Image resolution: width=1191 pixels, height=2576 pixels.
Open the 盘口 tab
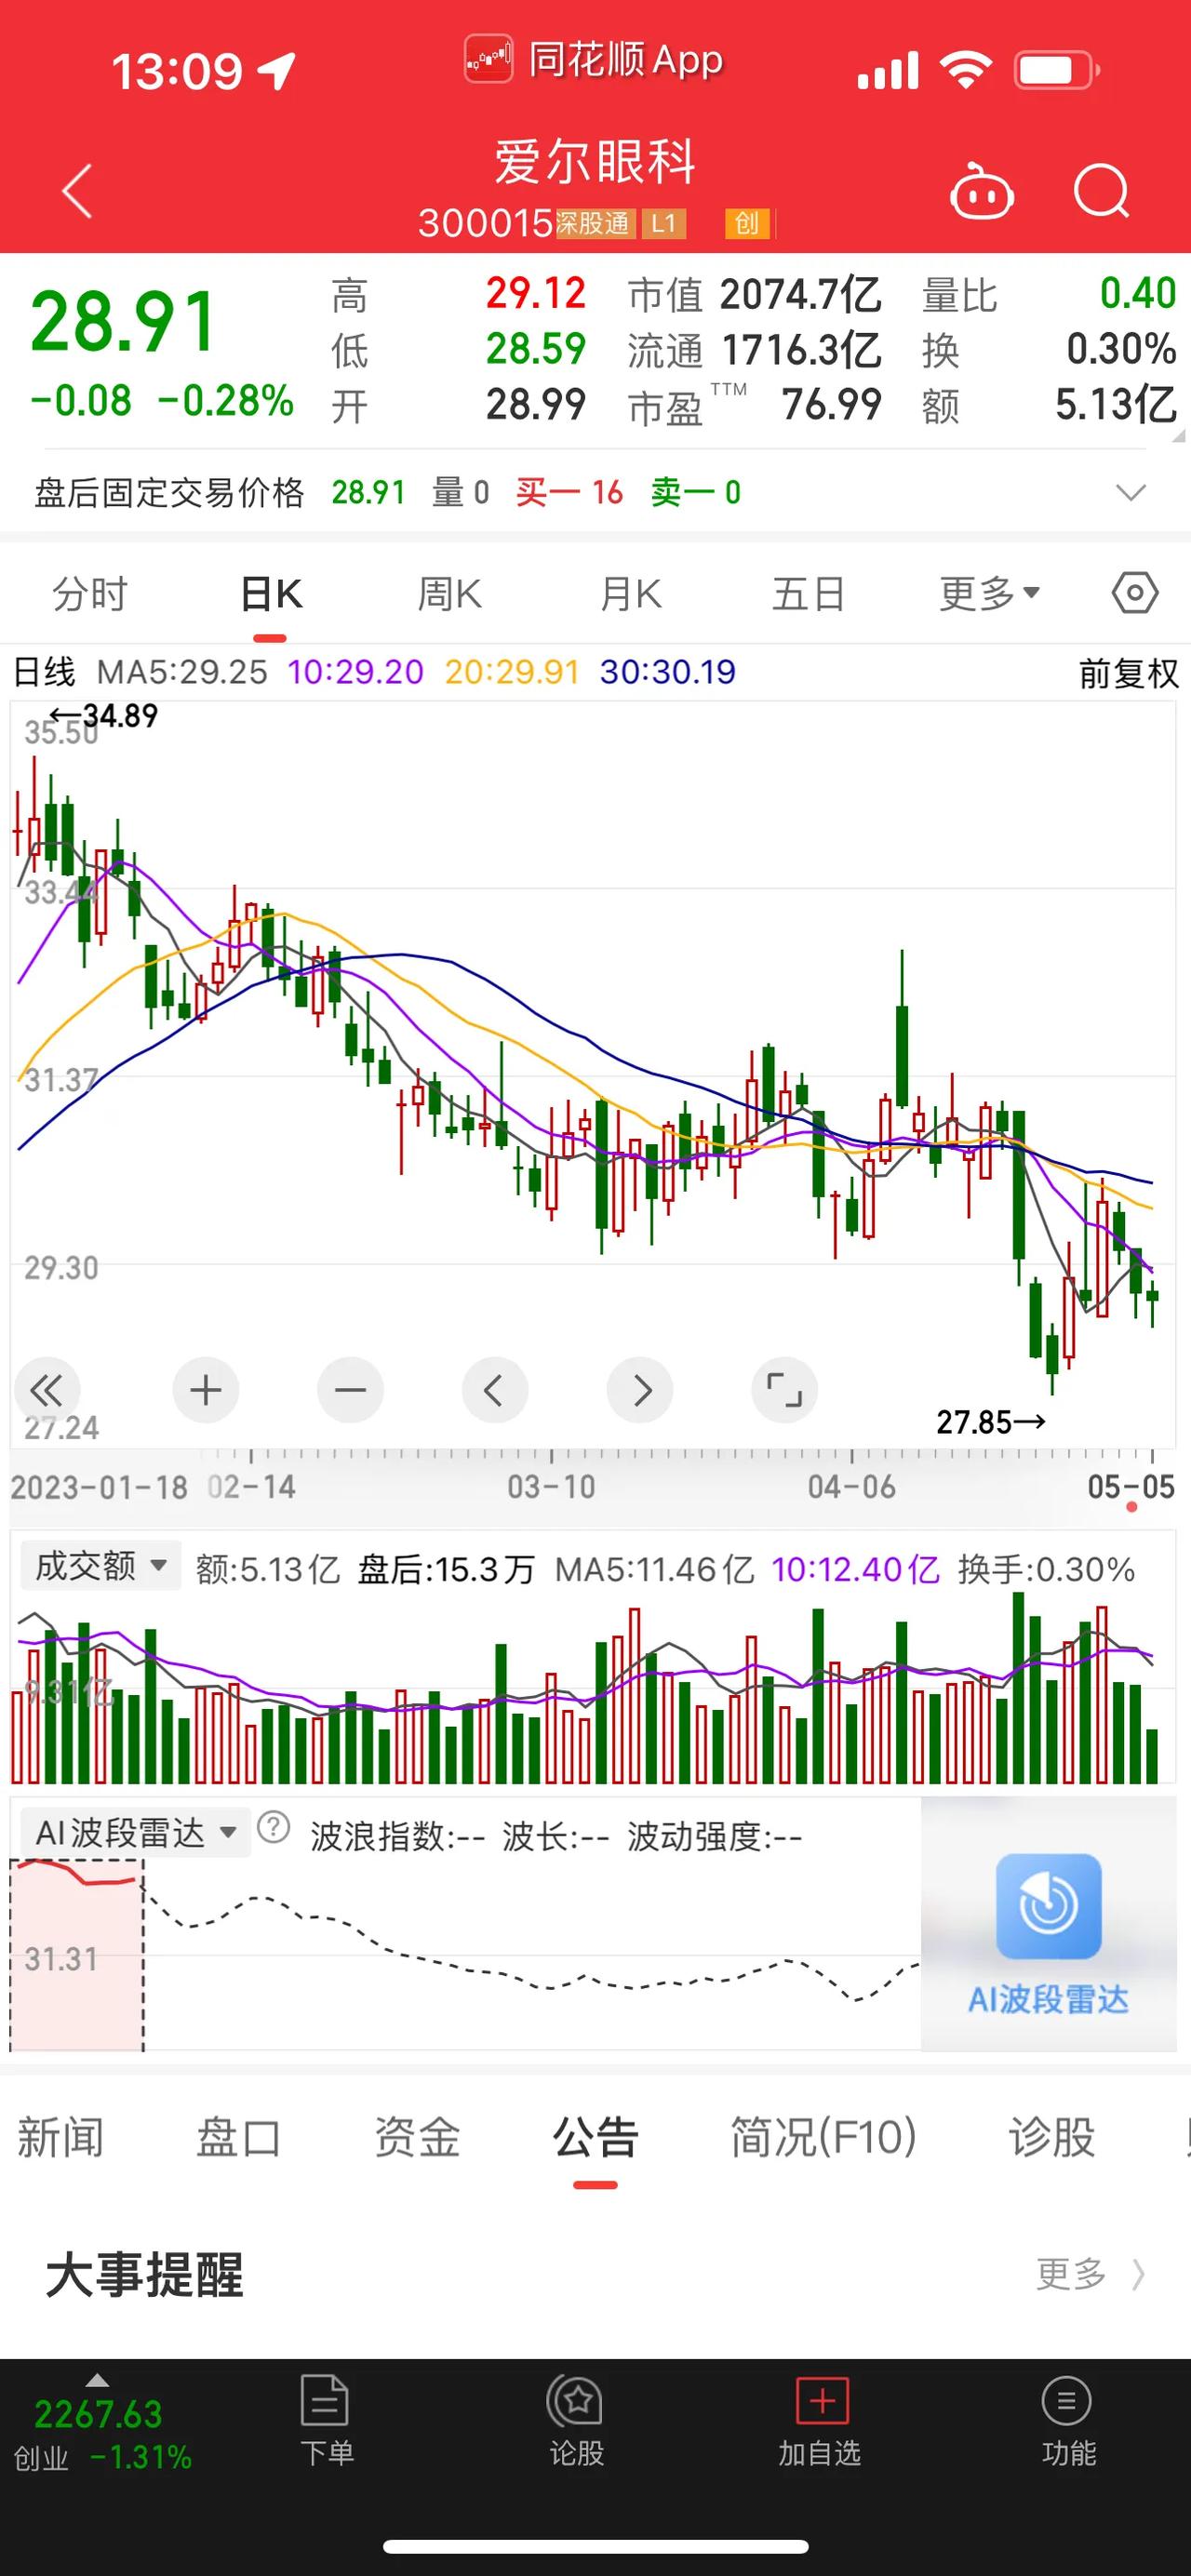click(x=238, y=2137)
